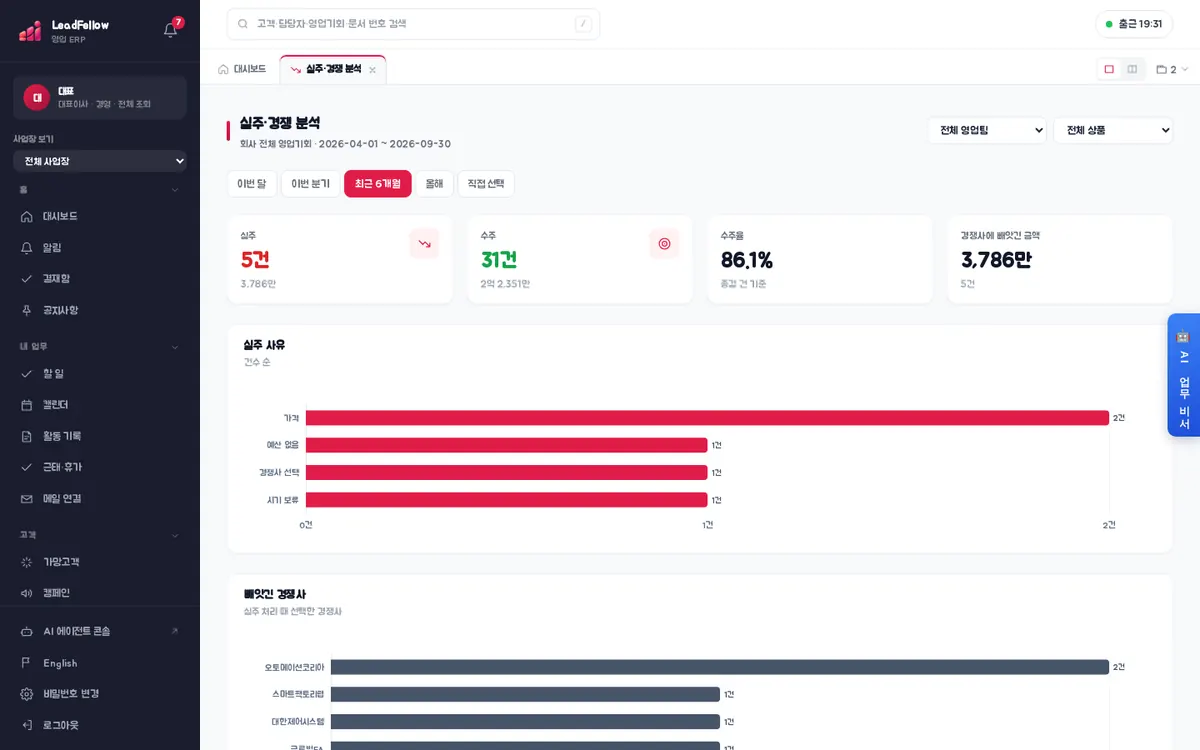Click the spinner icon next to 가망고객

pyautogui.click(x=27, y=562)
